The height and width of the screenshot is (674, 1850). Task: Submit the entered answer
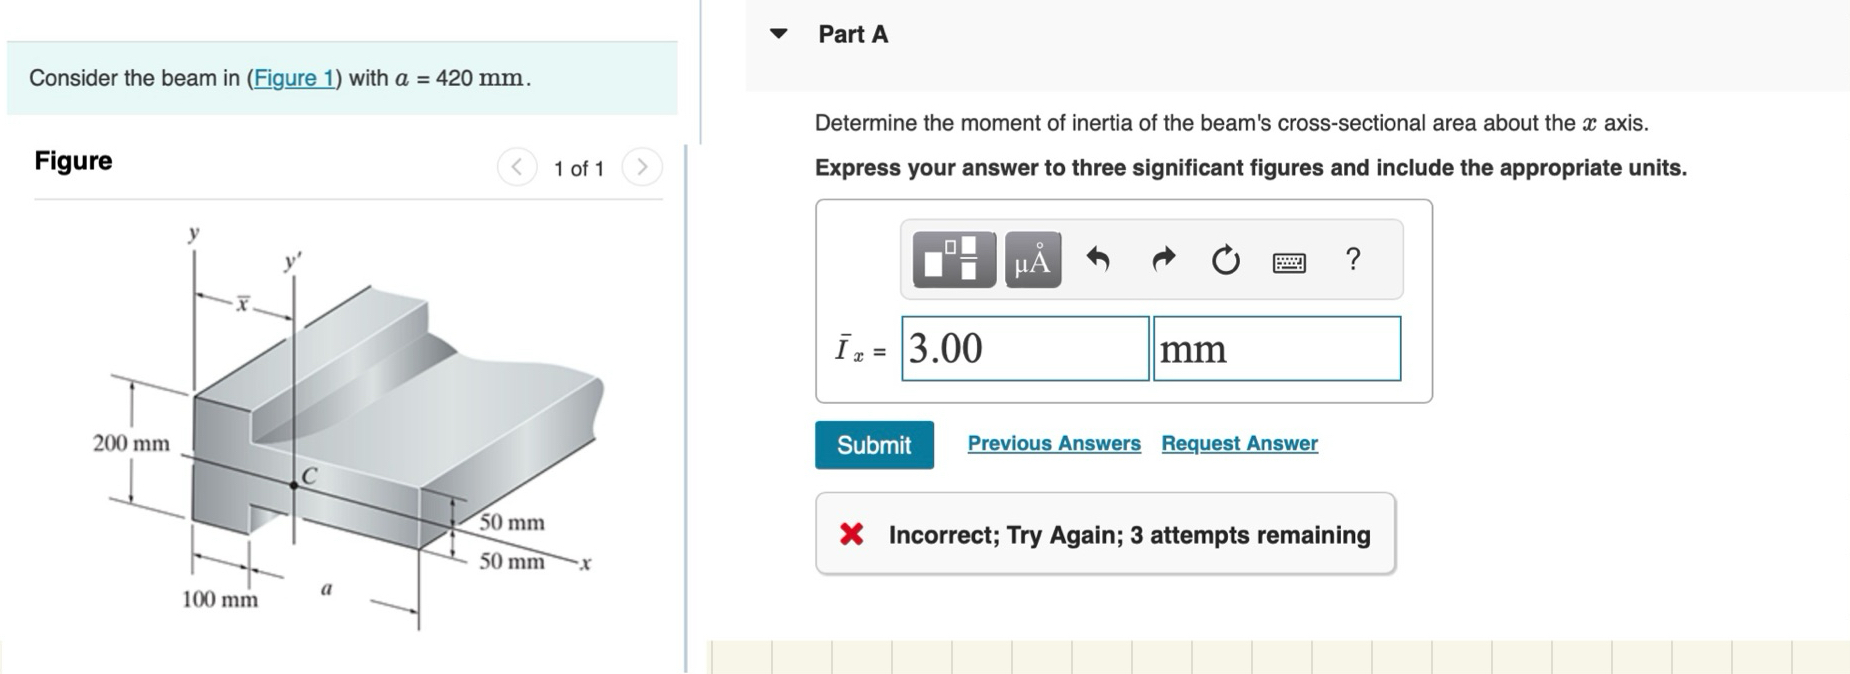(873, 444)
